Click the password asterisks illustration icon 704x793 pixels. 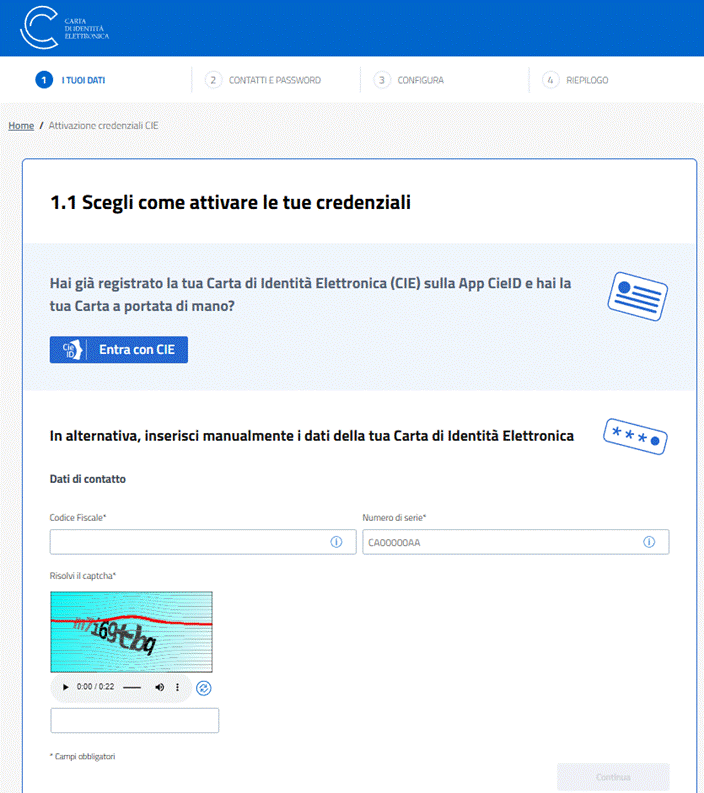click(635, 436)
